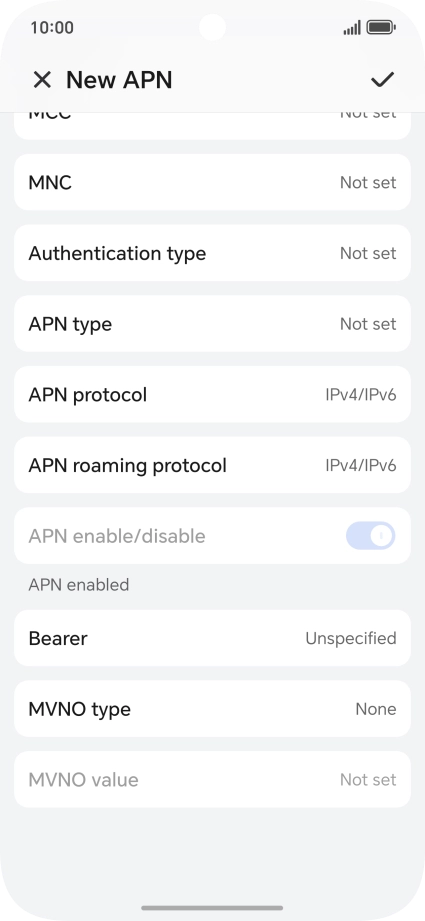
Task: Tap the battery icon in the status bar
Action: point(381,27)
